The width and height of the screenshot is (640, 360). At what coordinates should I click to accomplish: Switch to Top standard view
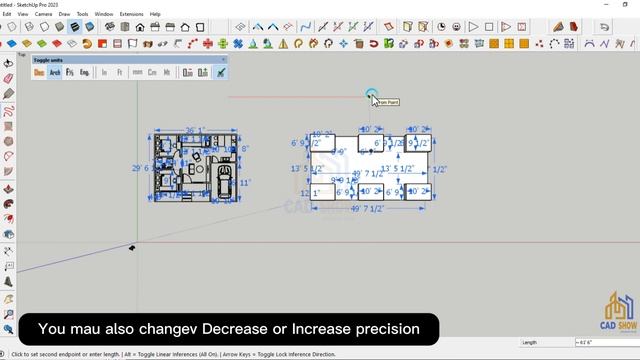tap(125, 27)
